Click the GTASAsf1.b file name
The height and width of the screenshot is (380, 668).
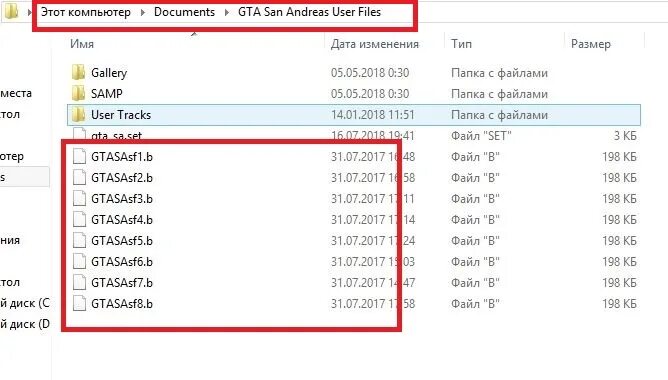coord(122,157)
